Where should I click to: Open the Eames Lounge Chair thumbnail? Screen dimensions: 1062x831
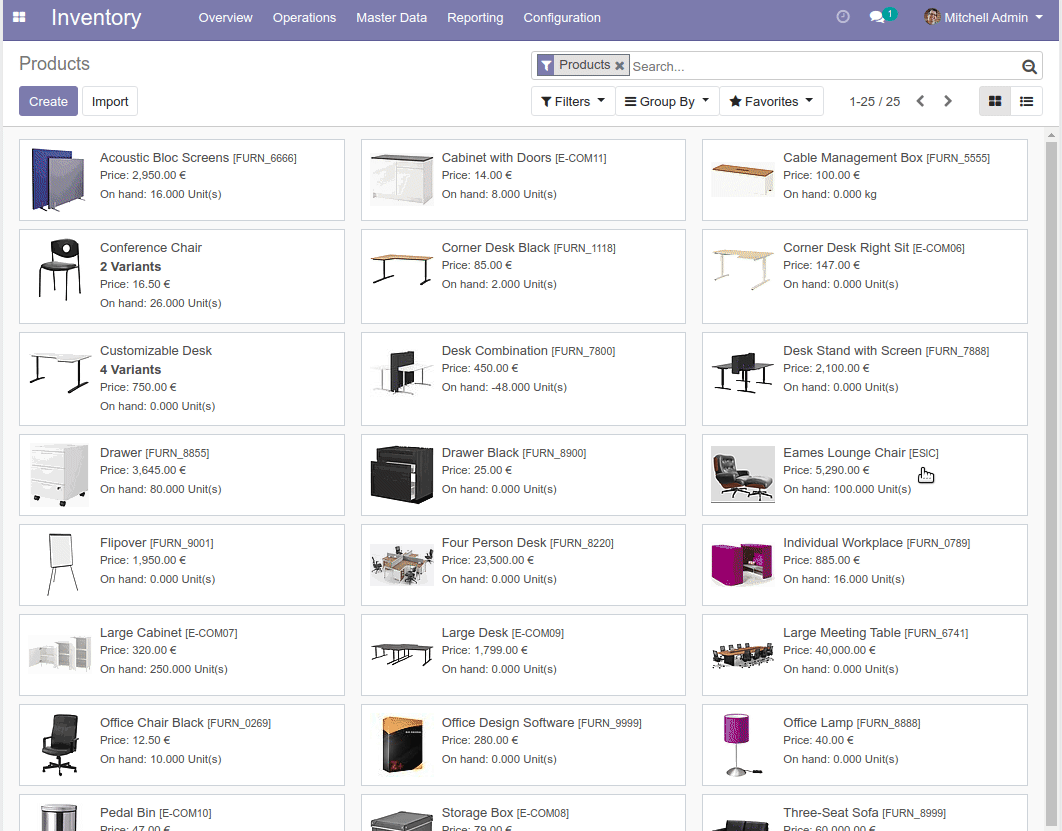point(742,475)
